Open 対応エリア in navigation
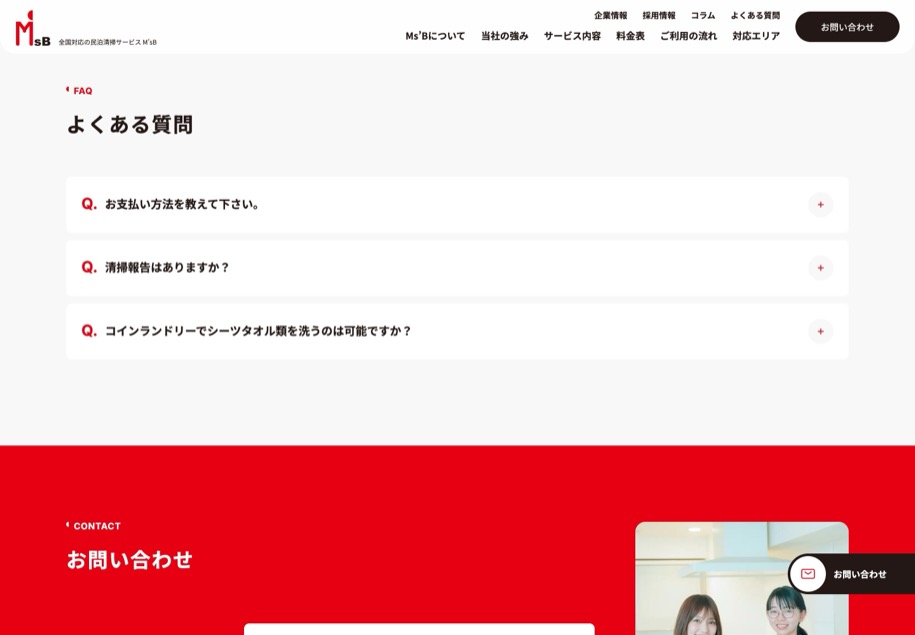 [756, 36]
